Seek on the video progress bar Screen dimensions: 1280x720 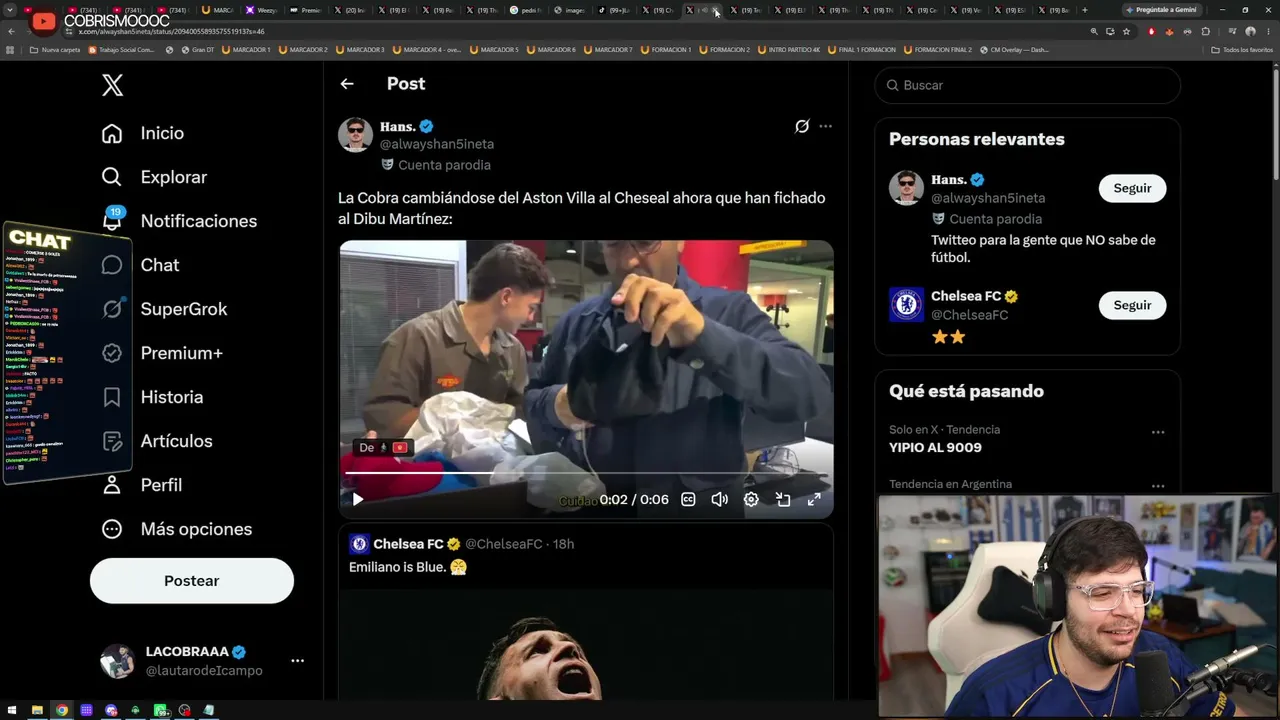(x=586, y=473)
